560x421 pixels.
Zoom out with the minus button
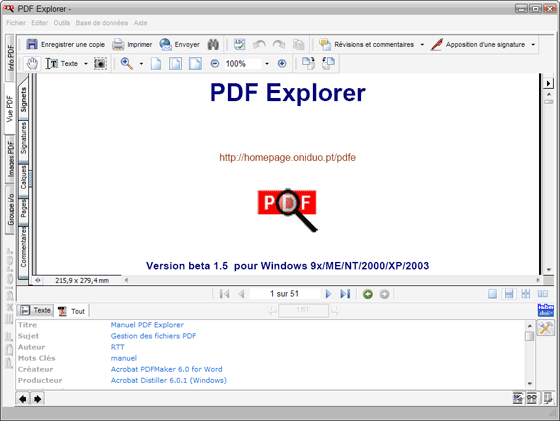coord(215,64)
